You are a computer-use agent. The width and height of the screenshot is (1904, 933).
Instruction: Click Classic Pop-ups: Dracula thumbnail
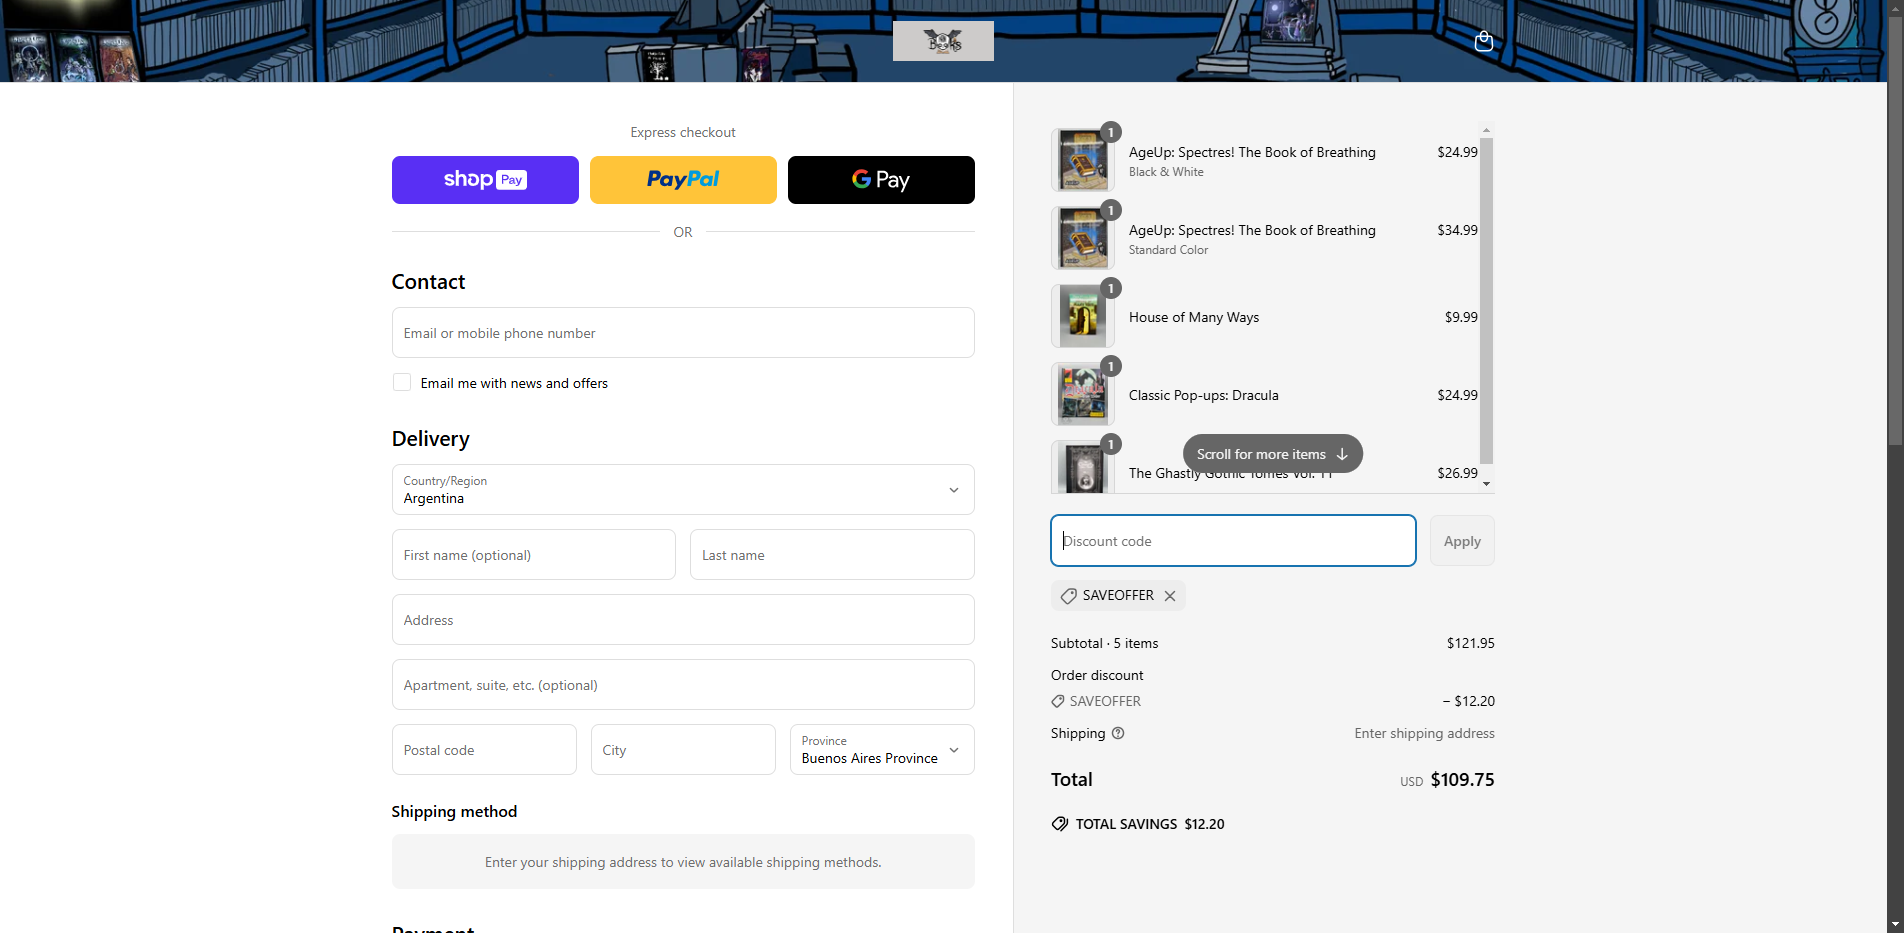(1083, 394)
